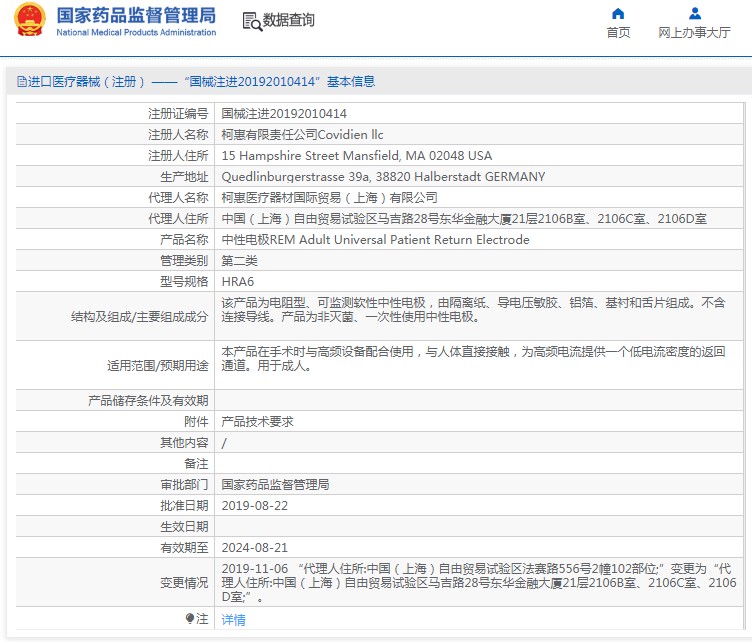Go to 首页 home page text
Image resolution: width=752 pixels, height=642 pixels.
pos(618,32)
